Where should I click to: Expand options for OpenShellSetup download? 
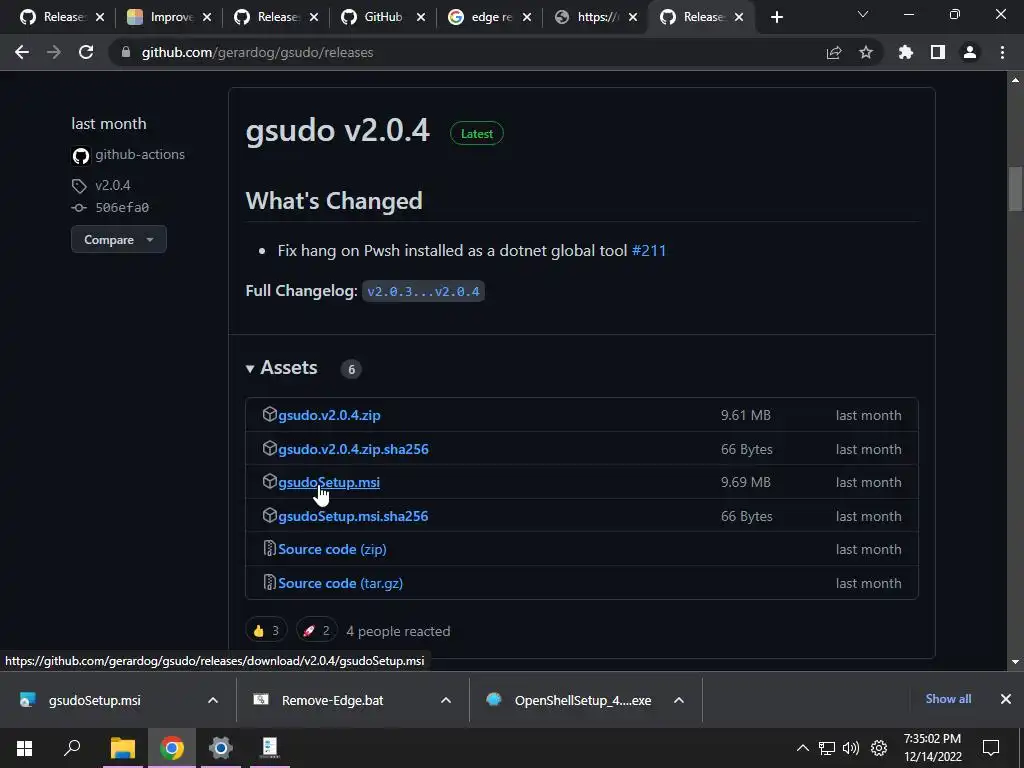point(679,701)
